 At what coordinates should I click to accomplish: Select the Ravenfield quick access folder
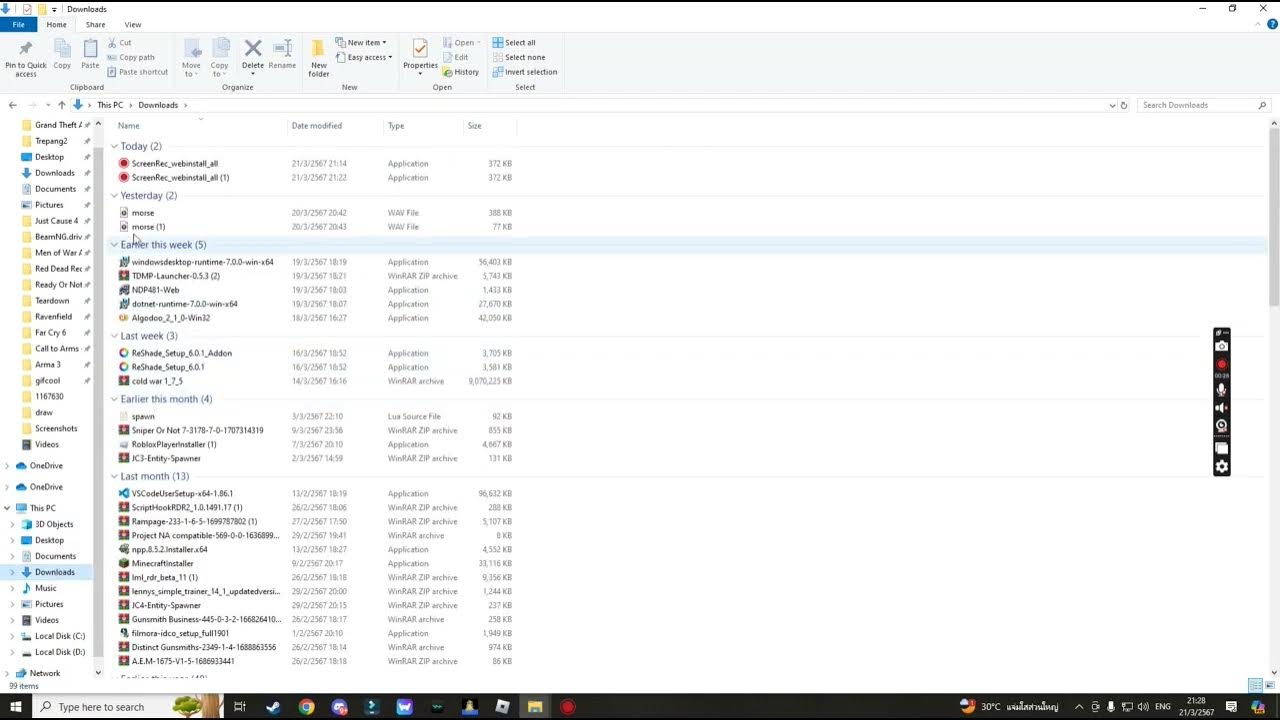coord(53,317)
